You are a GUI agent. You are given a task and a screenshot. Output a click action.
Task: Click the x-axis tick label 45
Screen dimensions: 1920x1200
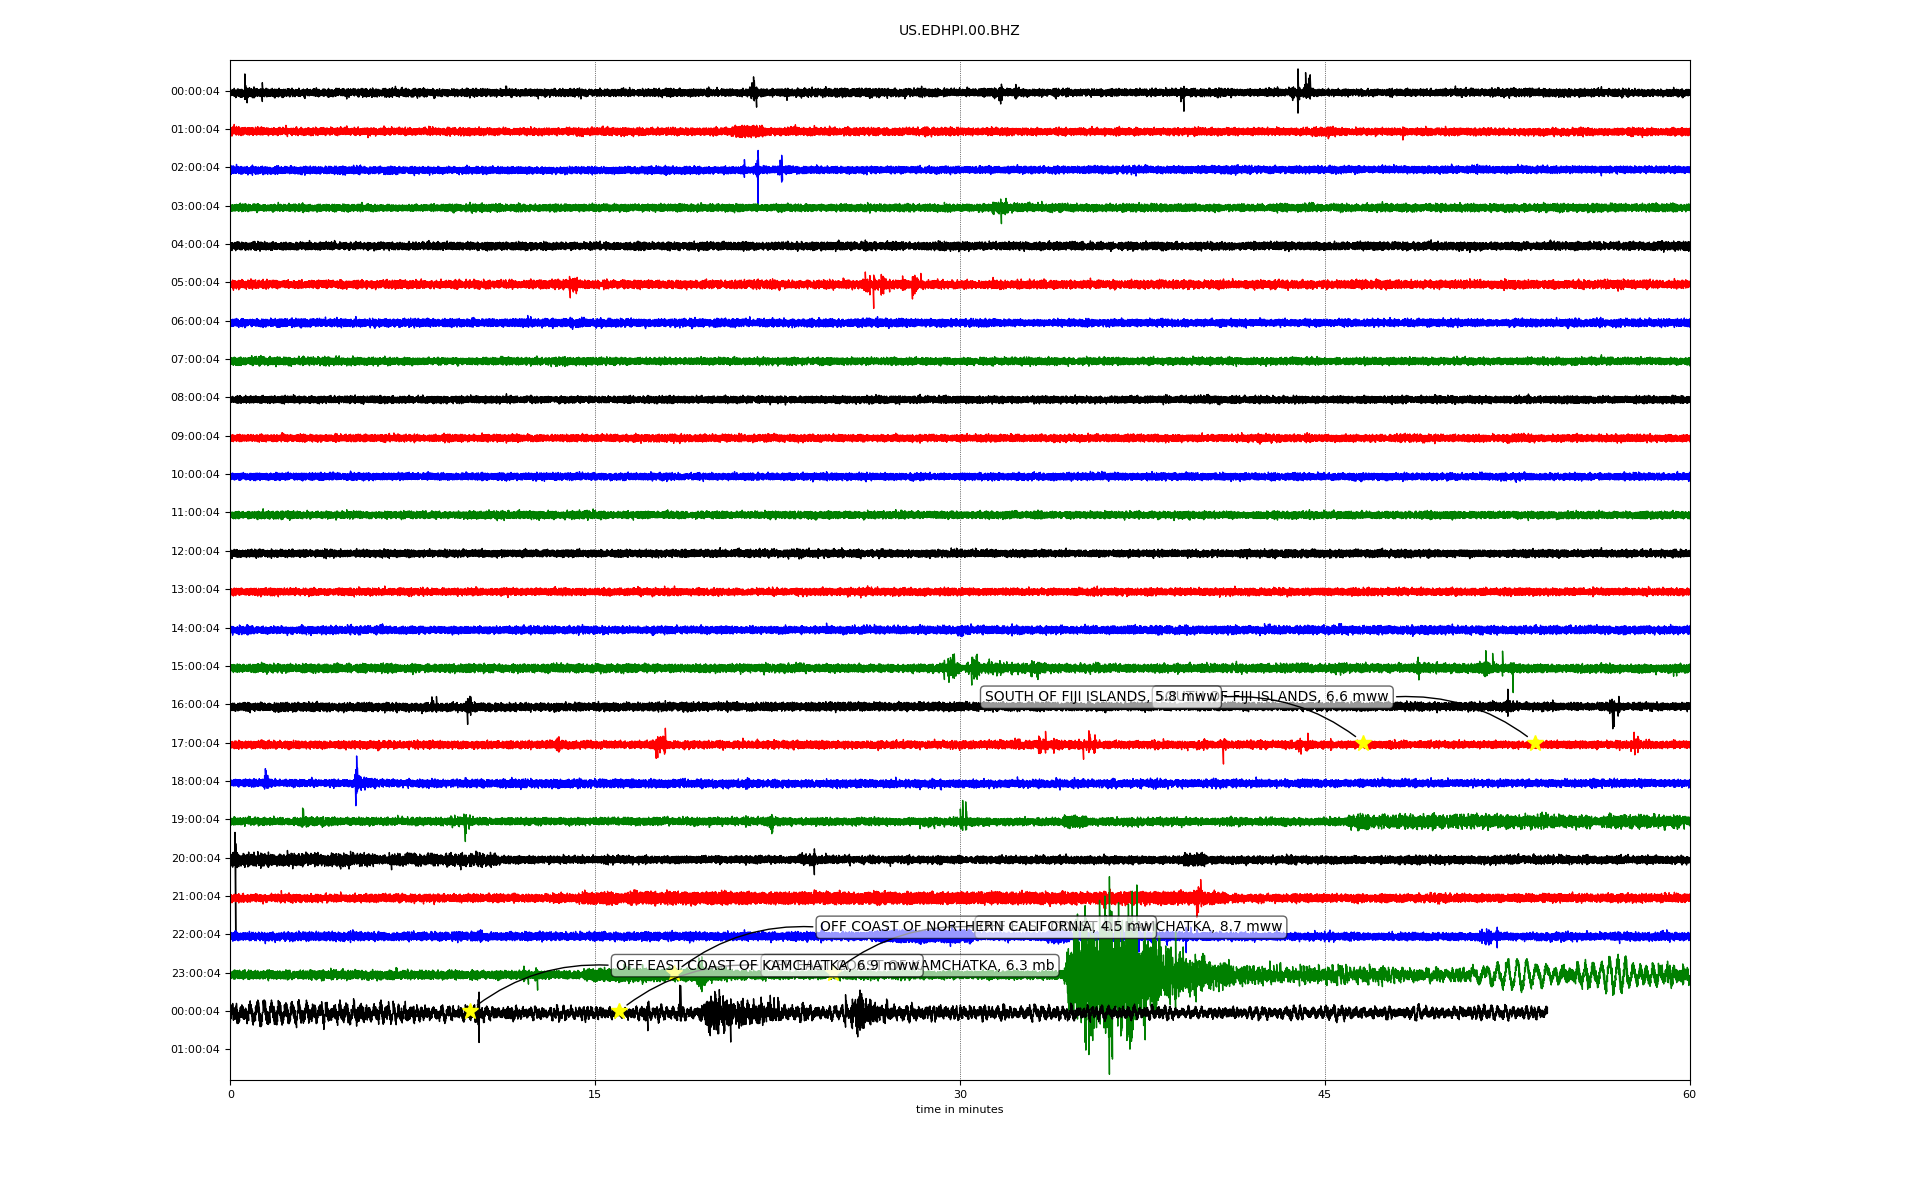pyautogui.click(x=1325, y=1095)
